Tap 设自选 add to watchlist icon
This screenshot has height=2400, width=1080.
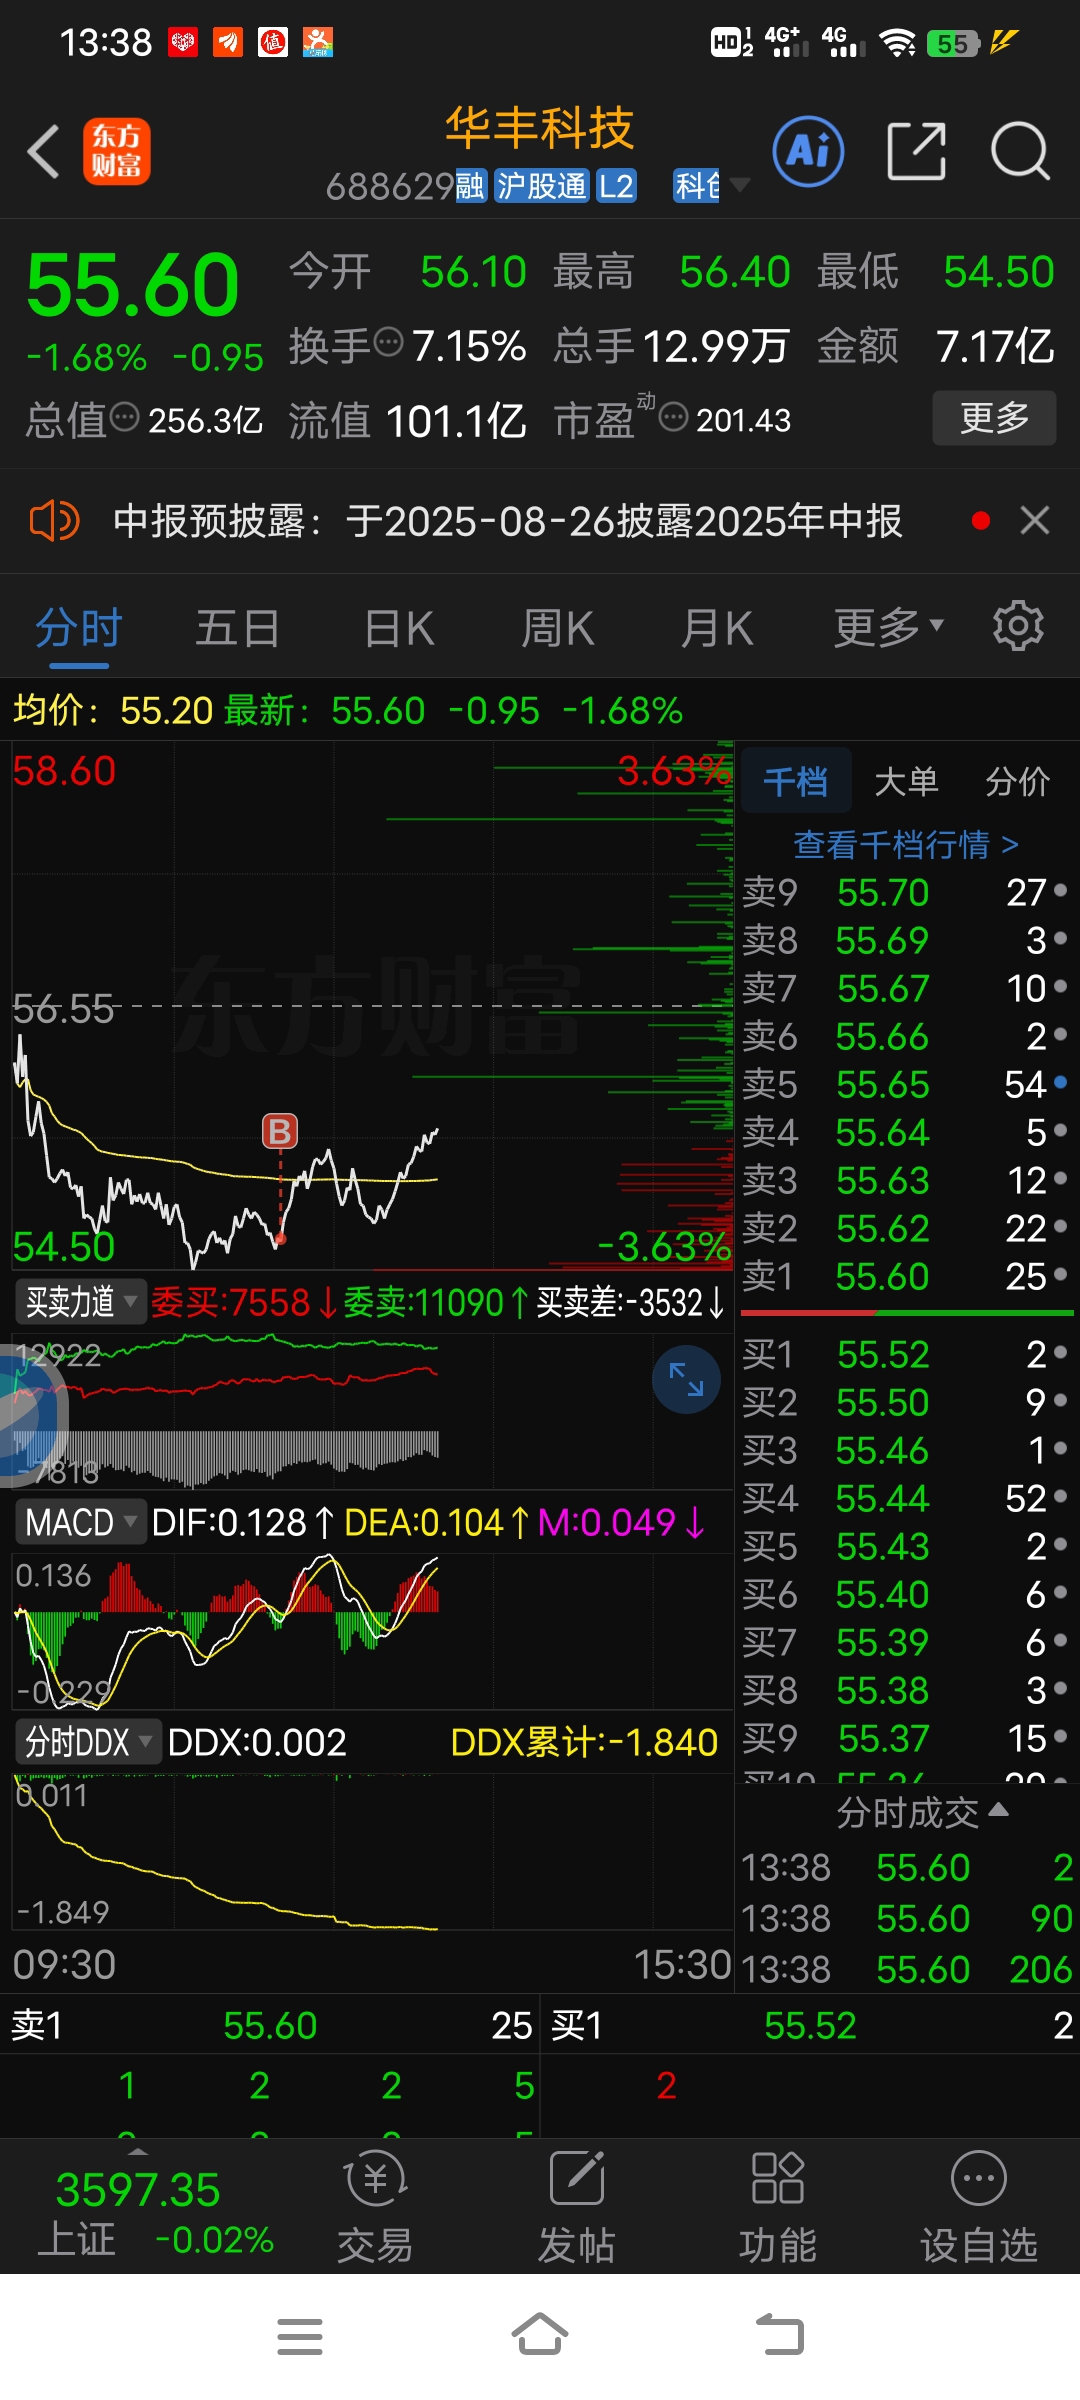tap(979, 2207)
